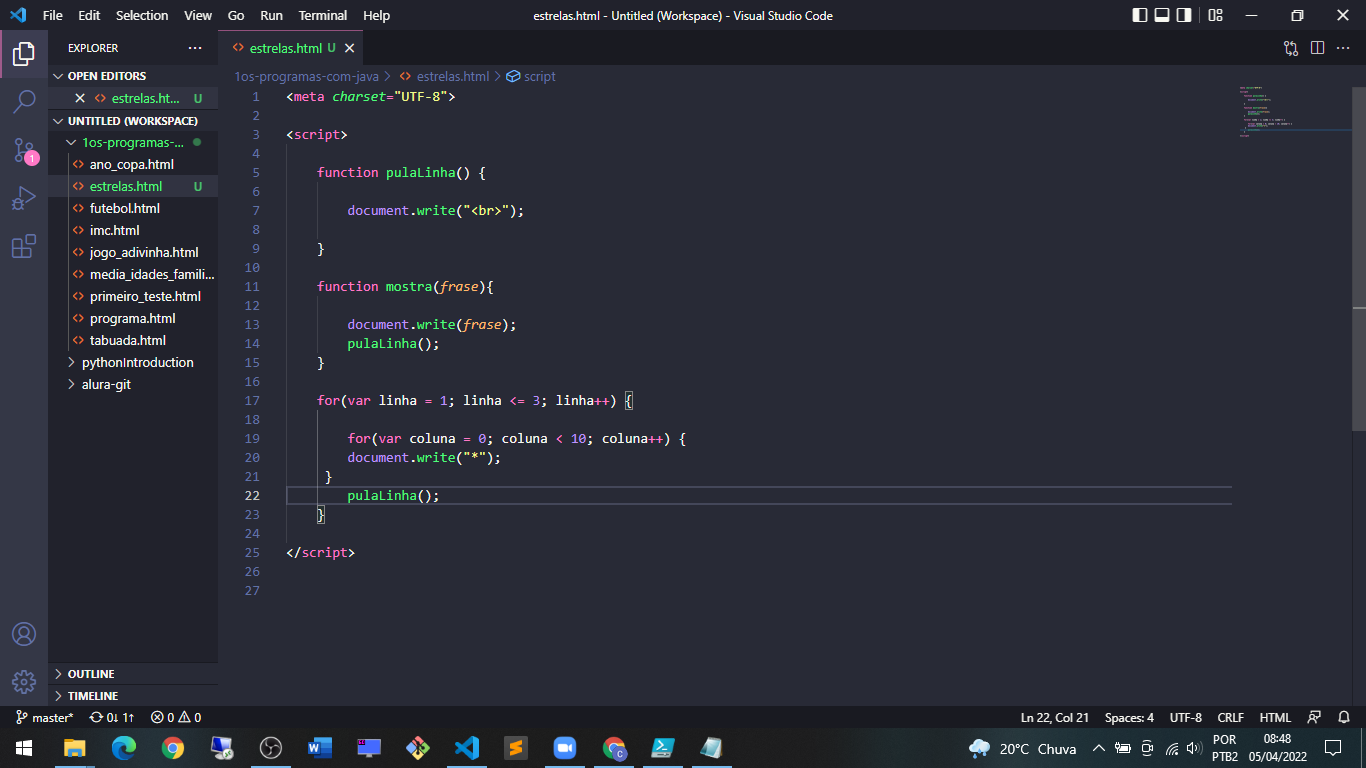Toggle bottom panel layout button
Viewport: 1366px width, 768px height.
coord(1162,15)
